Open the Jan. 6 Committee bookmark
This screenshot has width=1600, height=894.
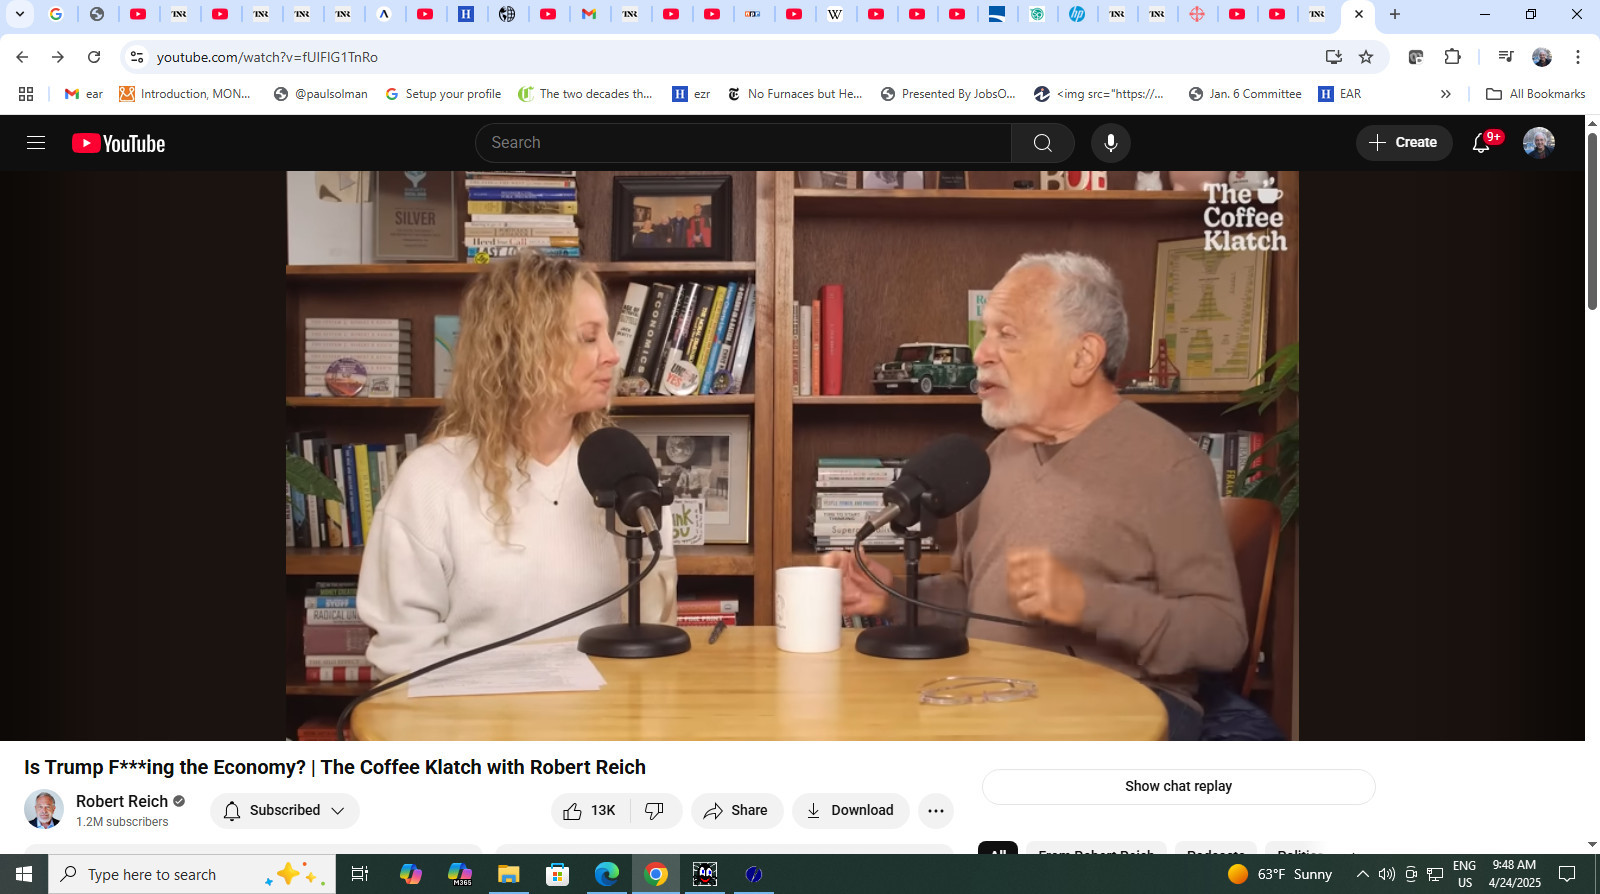(1245, 94)
